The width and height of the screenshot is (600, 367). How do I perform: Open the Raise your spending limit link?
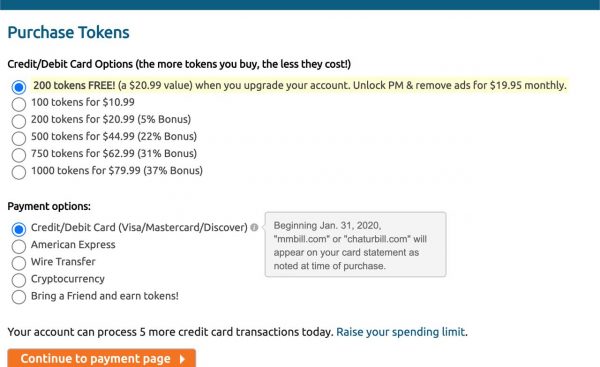tap(401, 332)
